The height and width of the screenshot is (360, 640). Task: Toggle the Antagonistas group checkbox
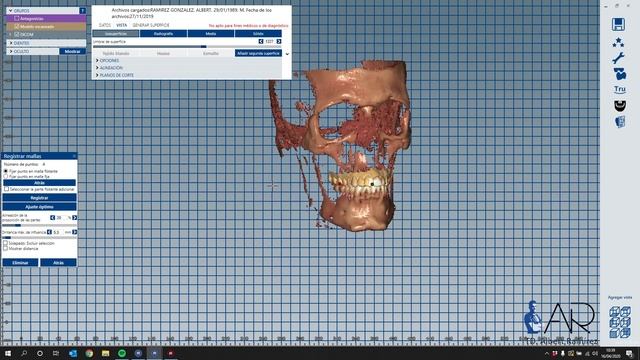point(17,18)
